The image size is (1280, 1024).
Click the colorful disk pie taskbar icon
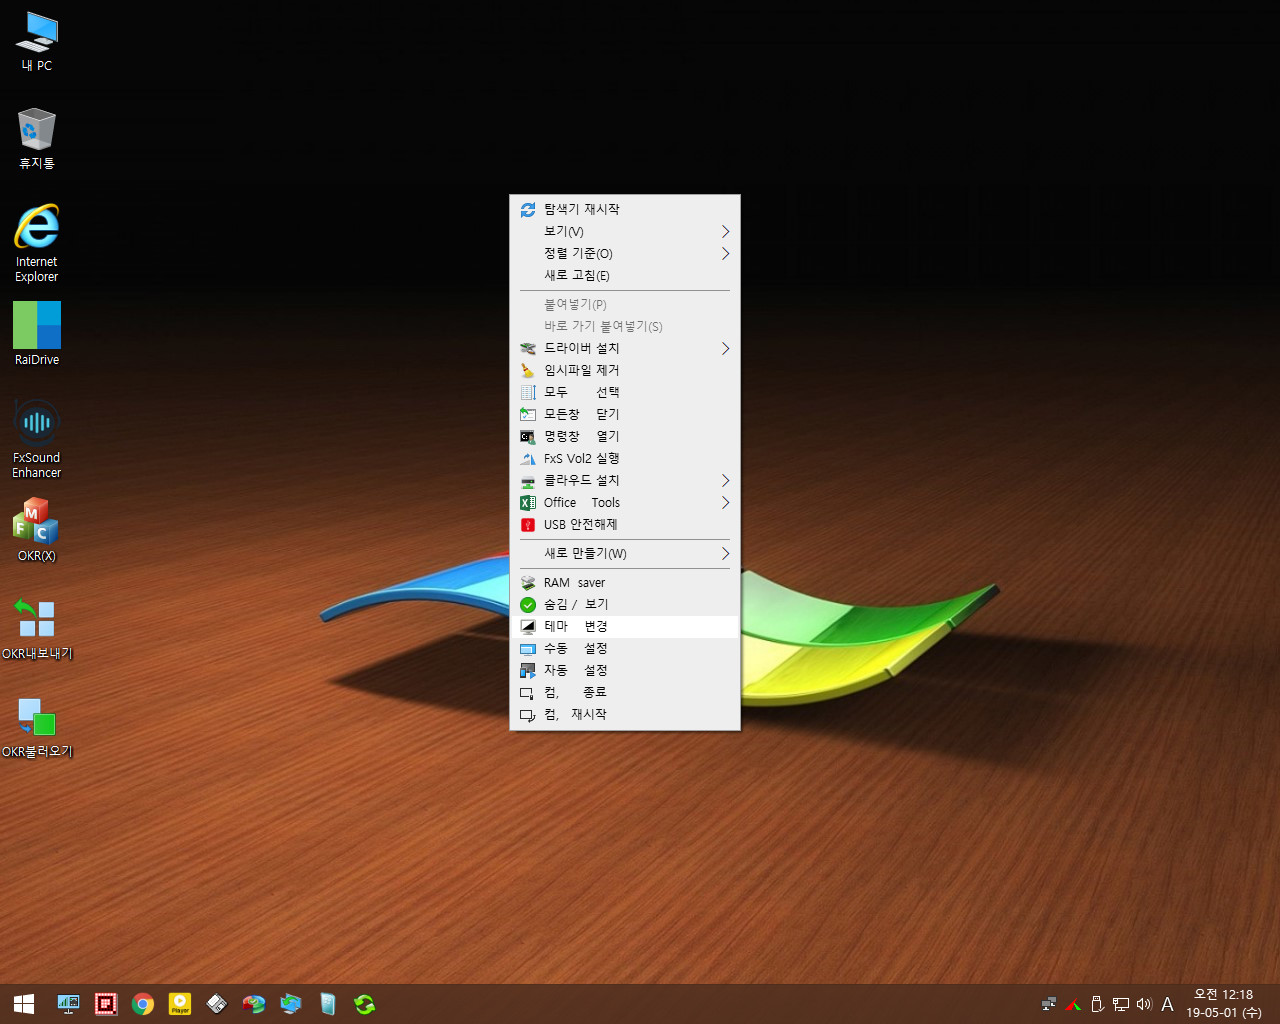[254, 1004]
